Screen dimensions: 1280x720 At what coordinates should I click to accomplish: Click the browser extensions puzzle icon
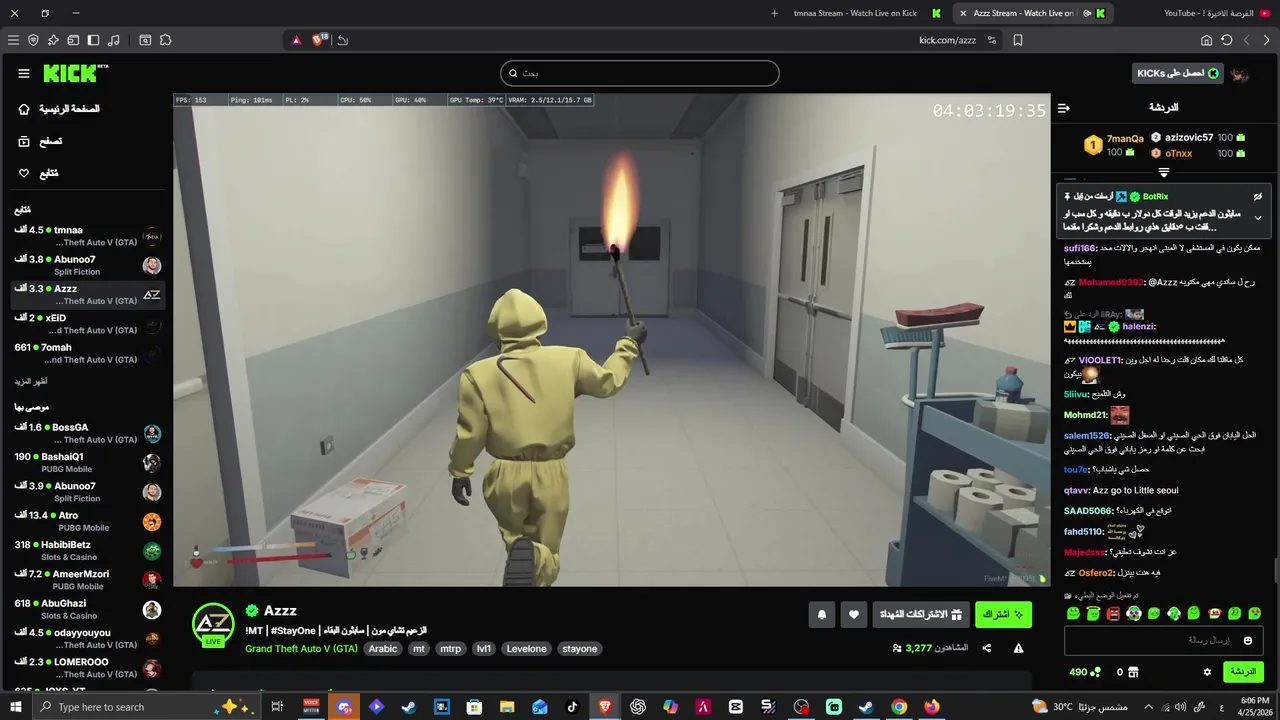pos(166,40)
